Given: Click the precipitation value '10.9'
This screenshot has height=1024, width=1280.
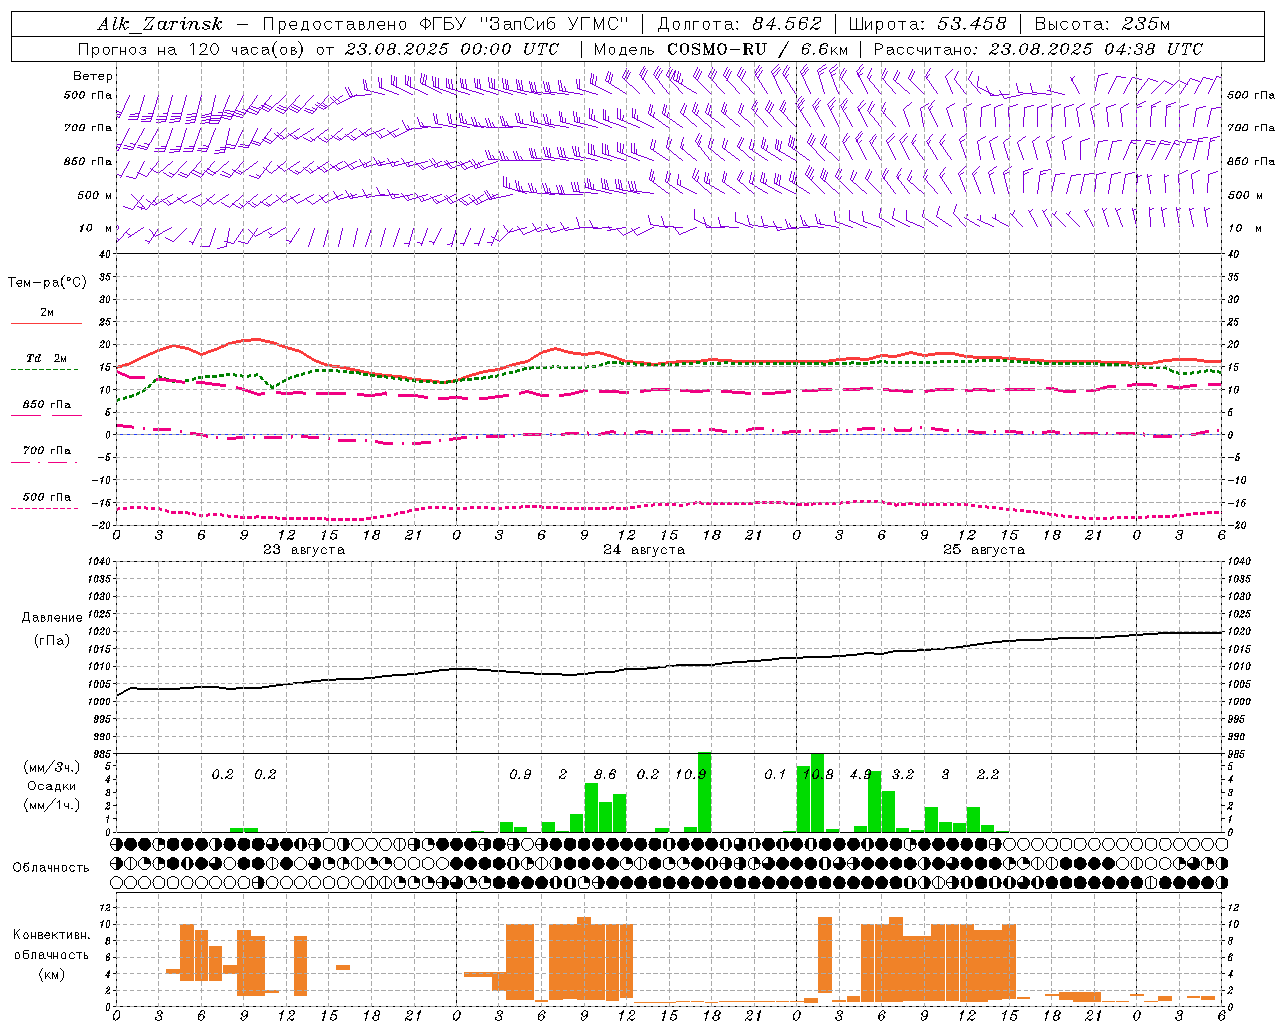Looking at the screenshot, I should tap(691, 775).
